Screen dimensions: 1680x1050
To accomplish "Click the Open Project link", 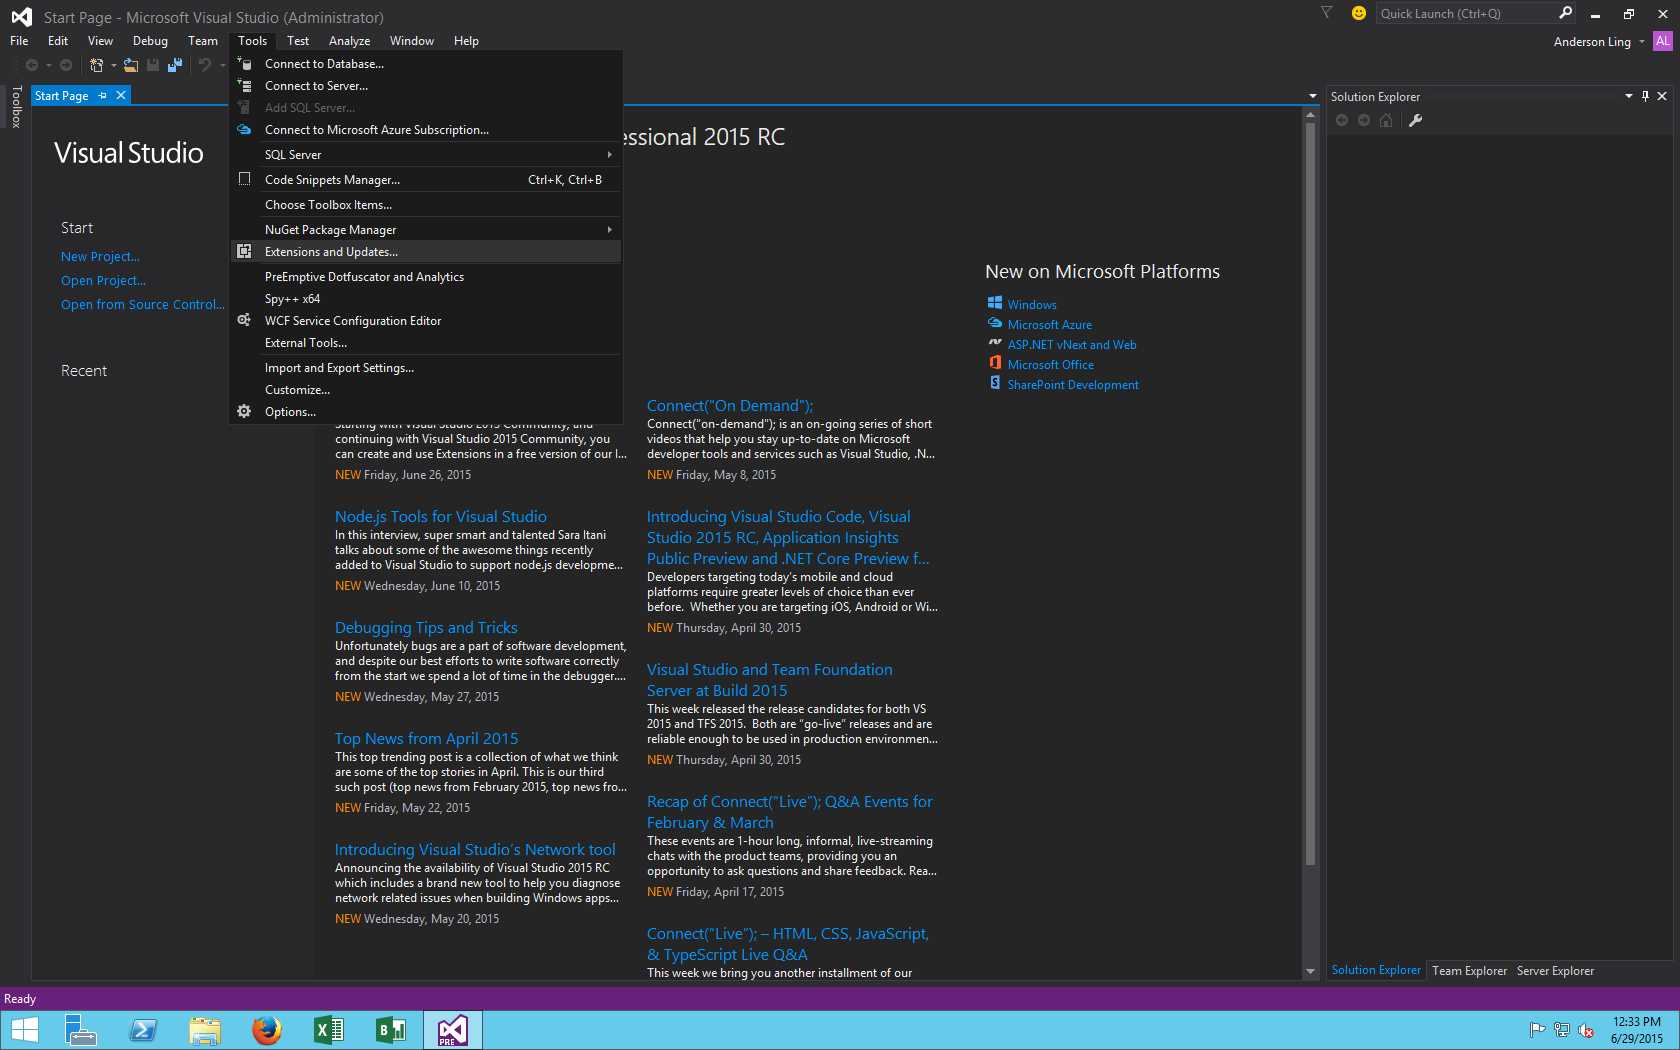I will click(103, 281).
